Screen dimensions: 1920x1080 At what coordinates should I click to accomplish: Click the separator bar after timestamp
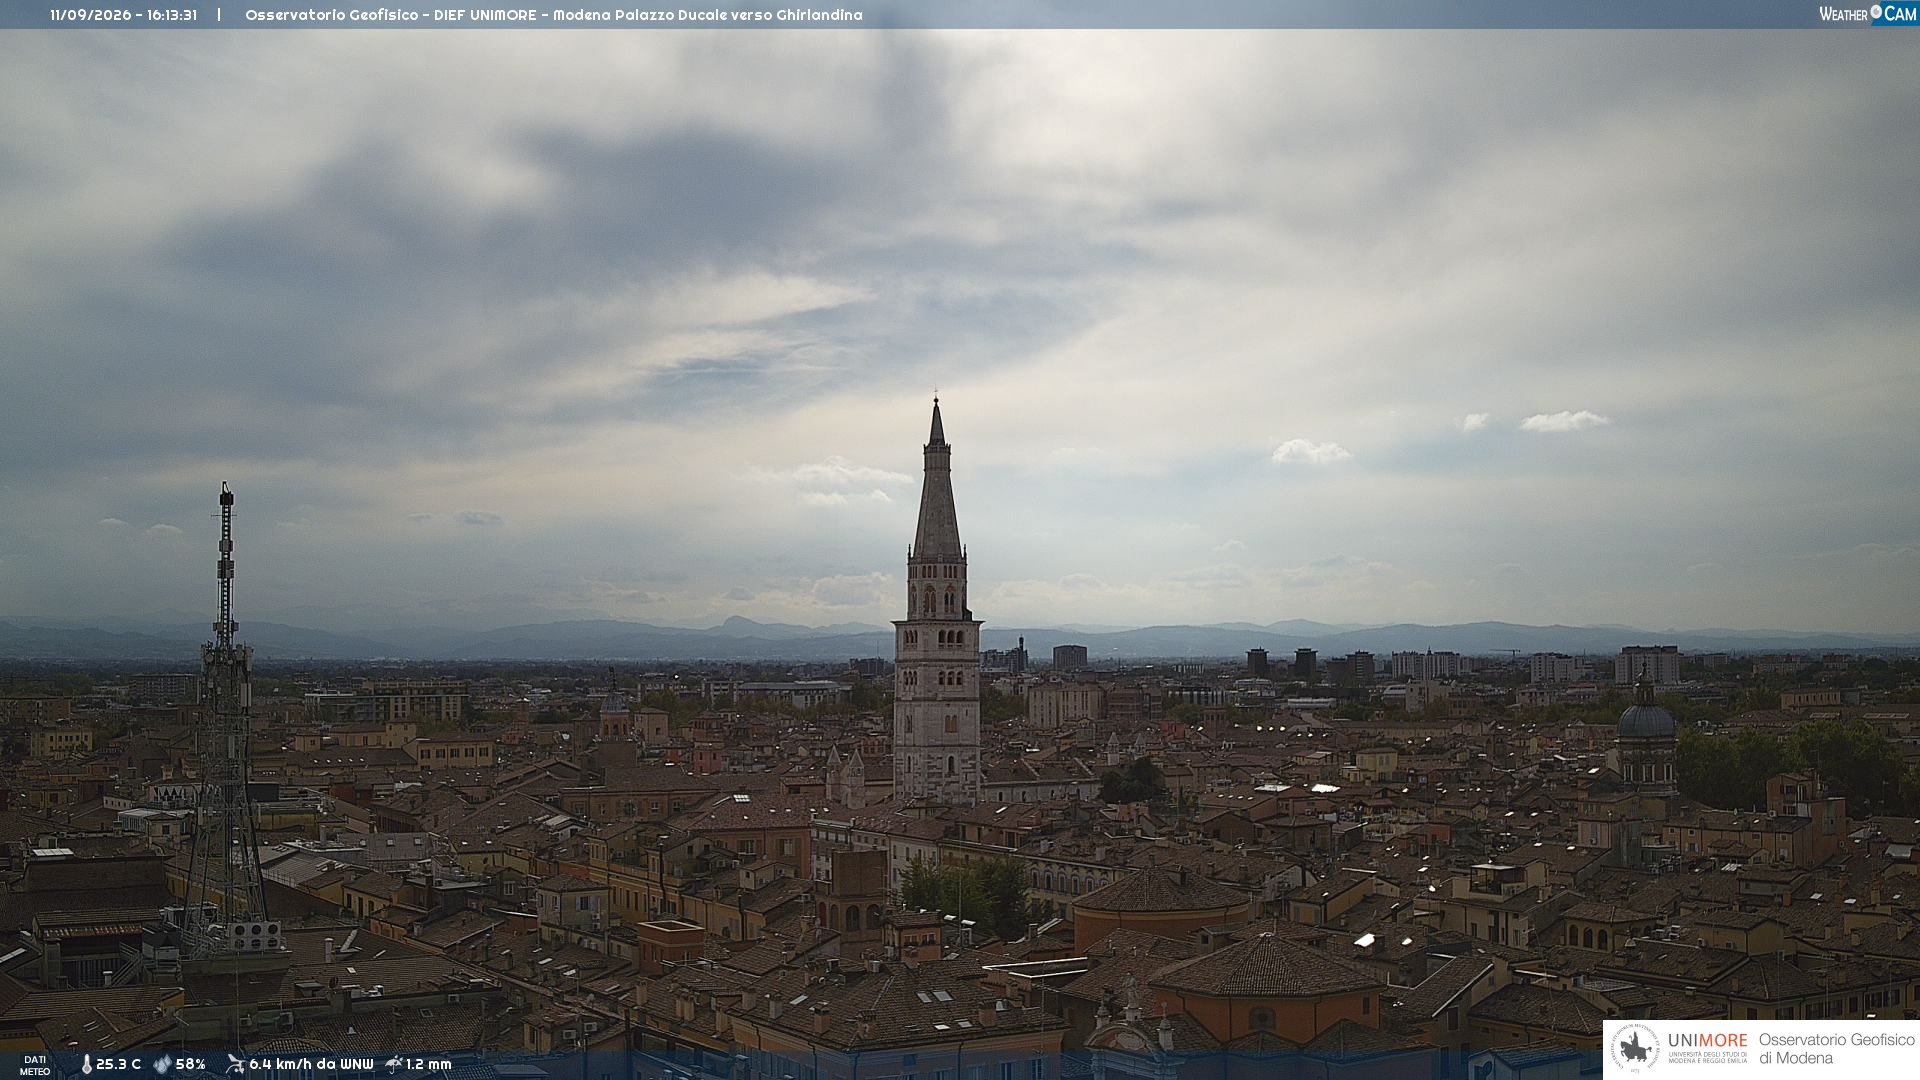(219, 15)
